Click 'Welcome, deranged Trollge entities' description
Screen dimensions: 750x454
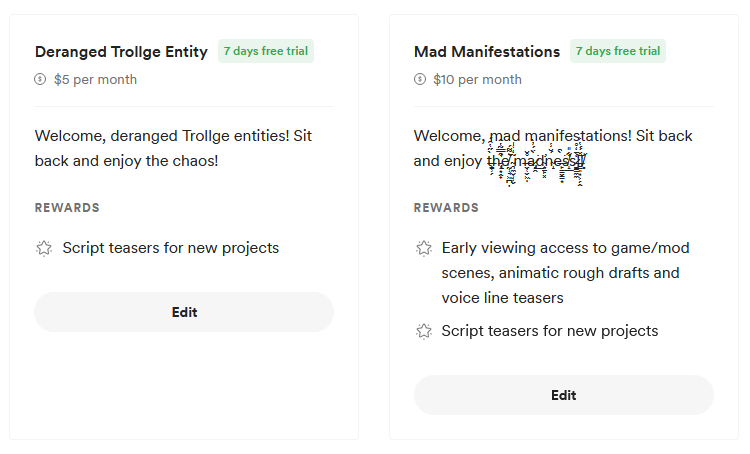click(x=174, y=148)
